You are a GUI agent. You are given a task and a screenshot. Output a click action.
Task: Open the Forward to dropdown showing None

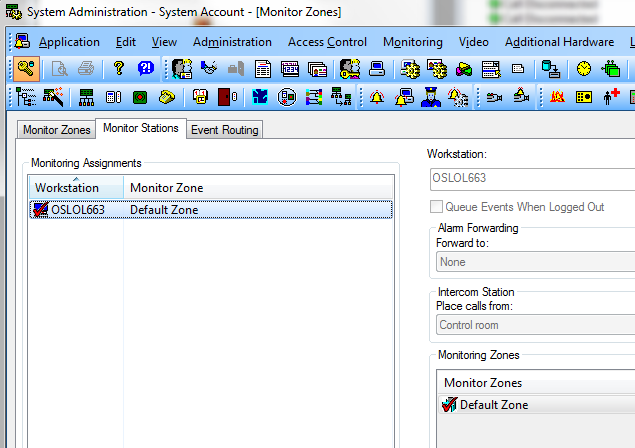tap(535, 262)
